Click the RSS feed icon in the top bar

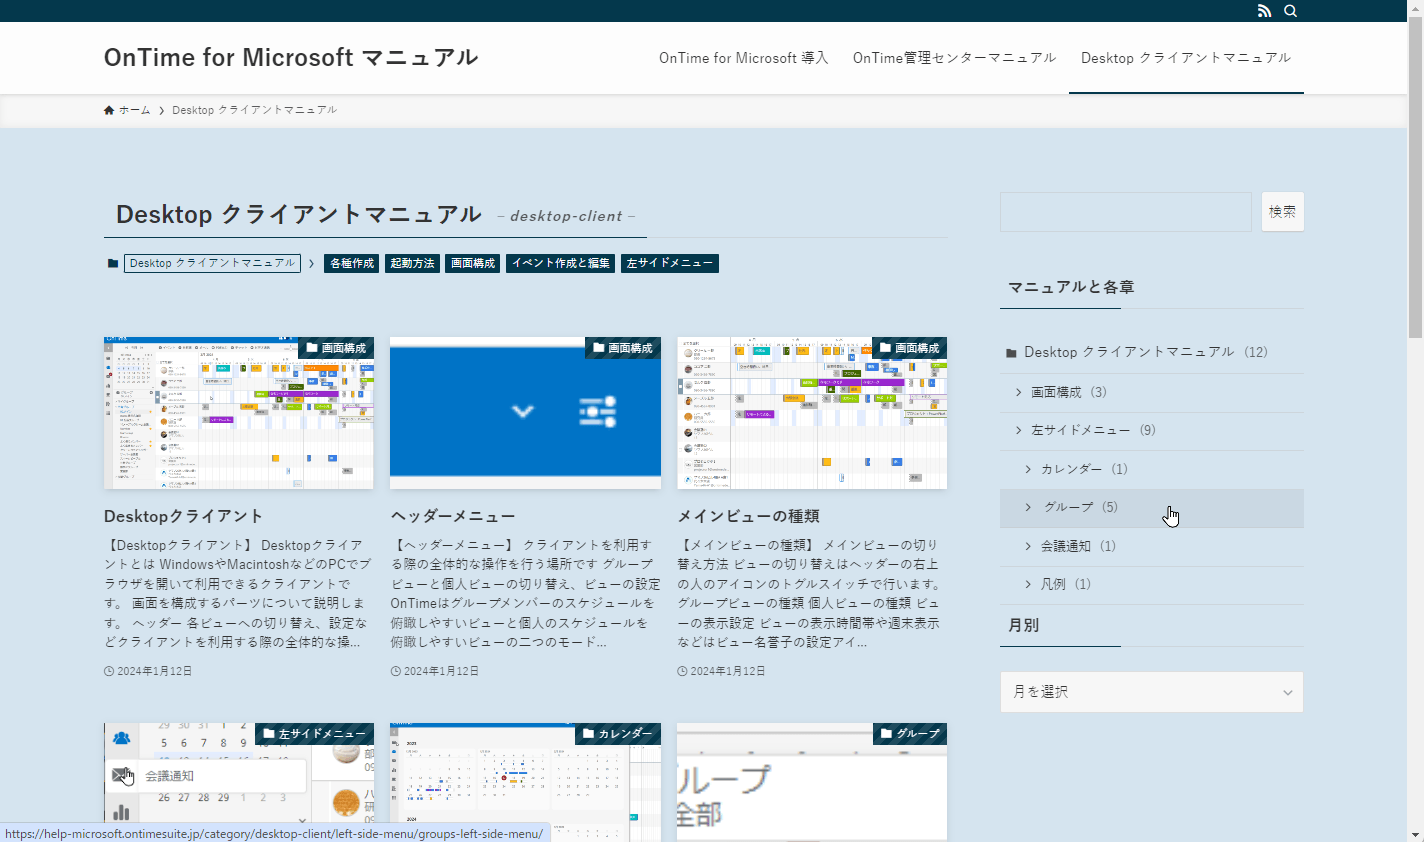[1264, 10]
